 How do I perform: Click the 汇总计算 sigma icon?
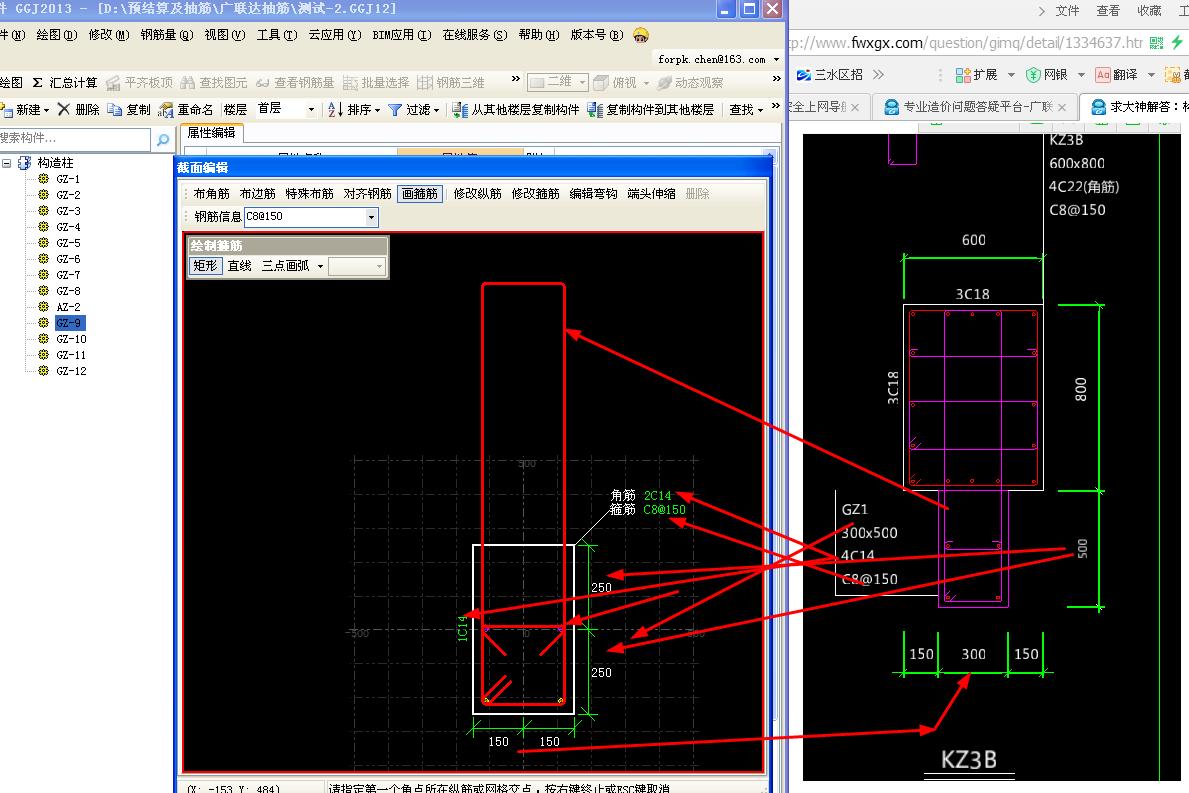pyautogui.click(x=37, y=83)
